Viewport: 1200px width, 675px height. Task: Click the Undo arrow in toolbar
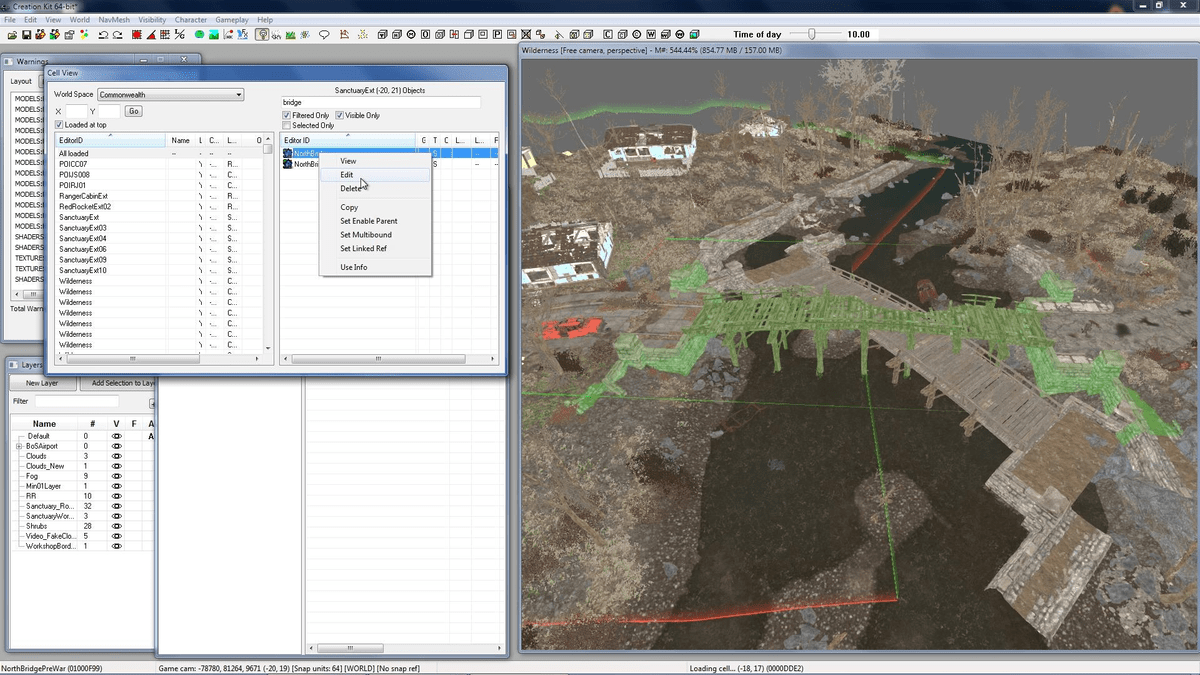tap(104, 35)
